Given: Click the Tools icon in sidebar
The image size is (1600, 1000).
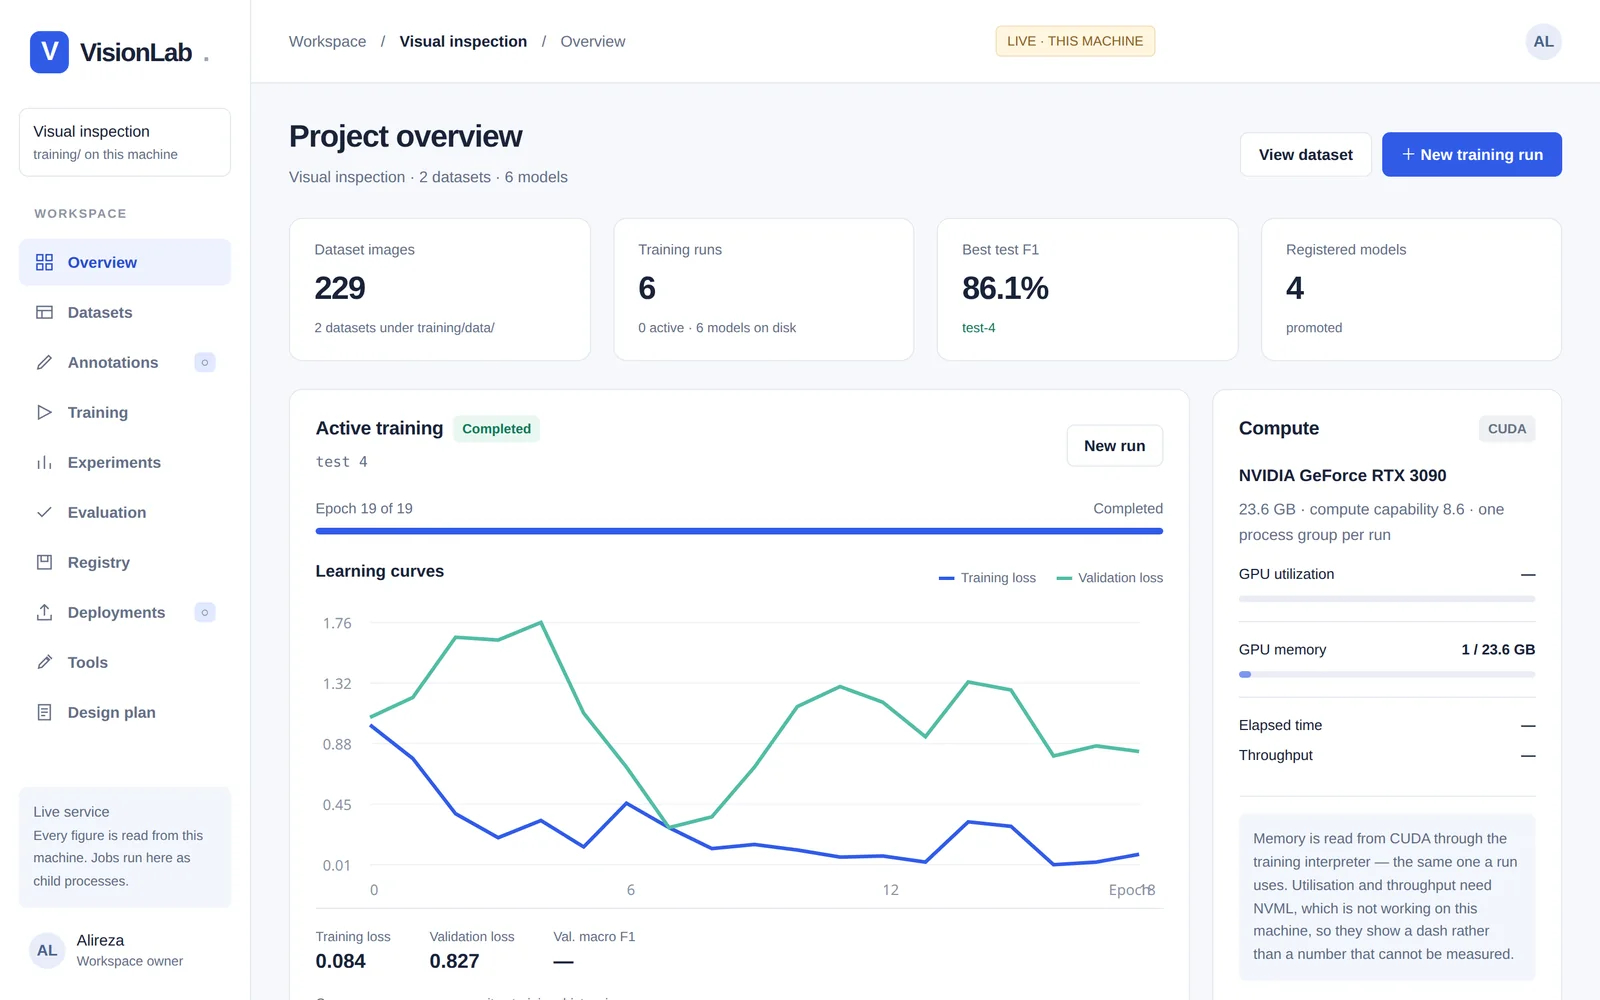Looking at the screenshot, I should [x=44, y=662].
